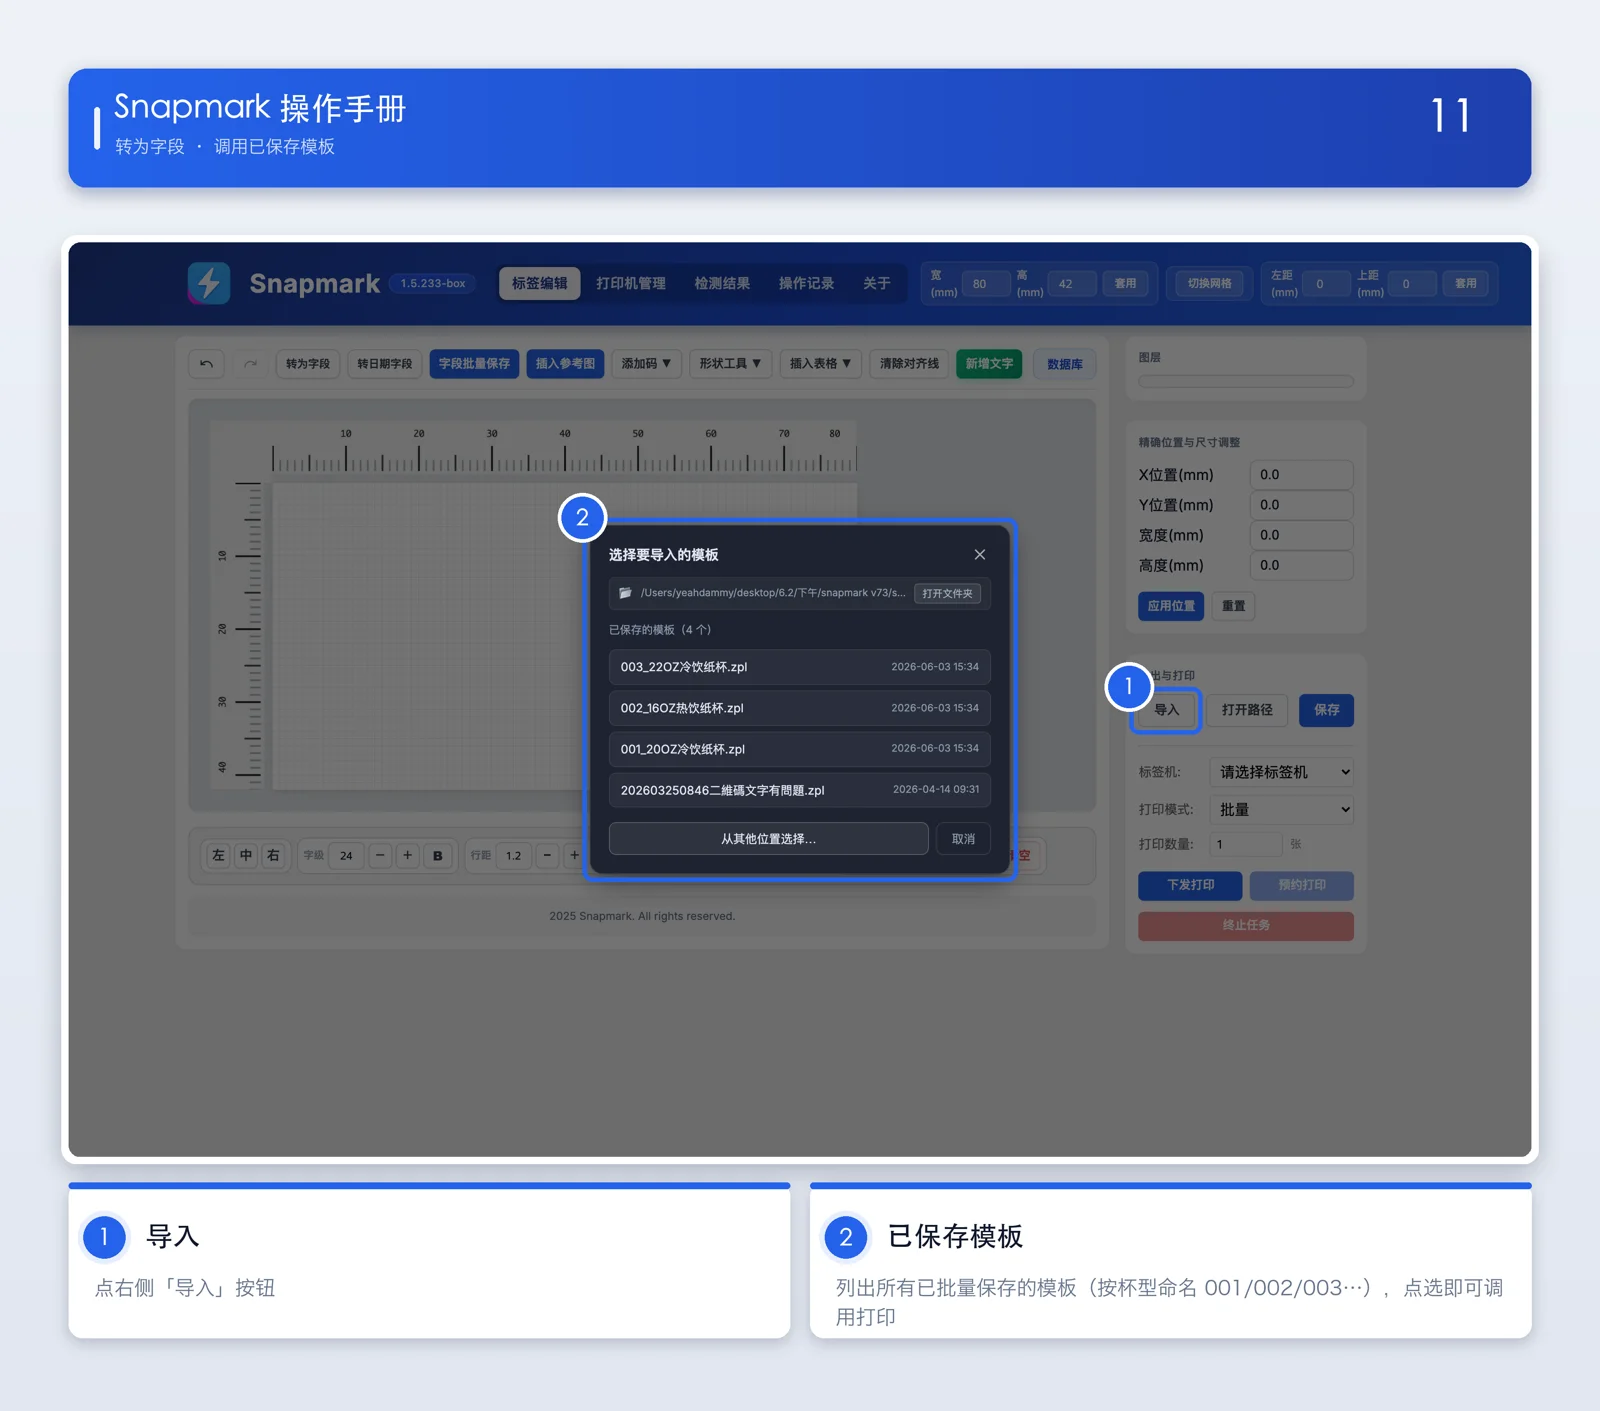Align text left with the 左 button
This screenshot has height=1411, width=1600.
tap(219, 856)
